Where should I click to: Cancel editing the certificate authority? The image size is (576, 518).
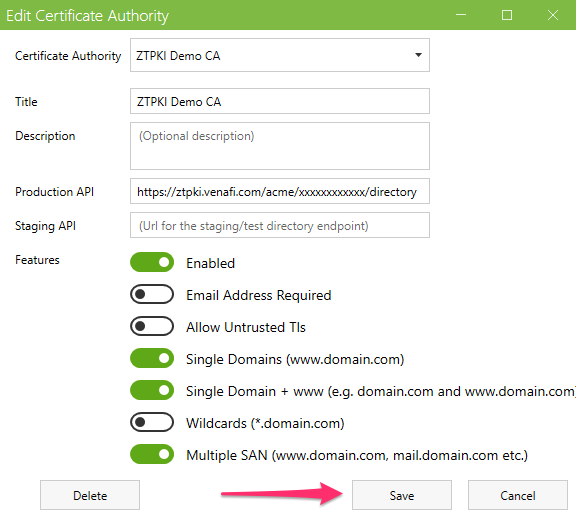click(x=518, y=495)
